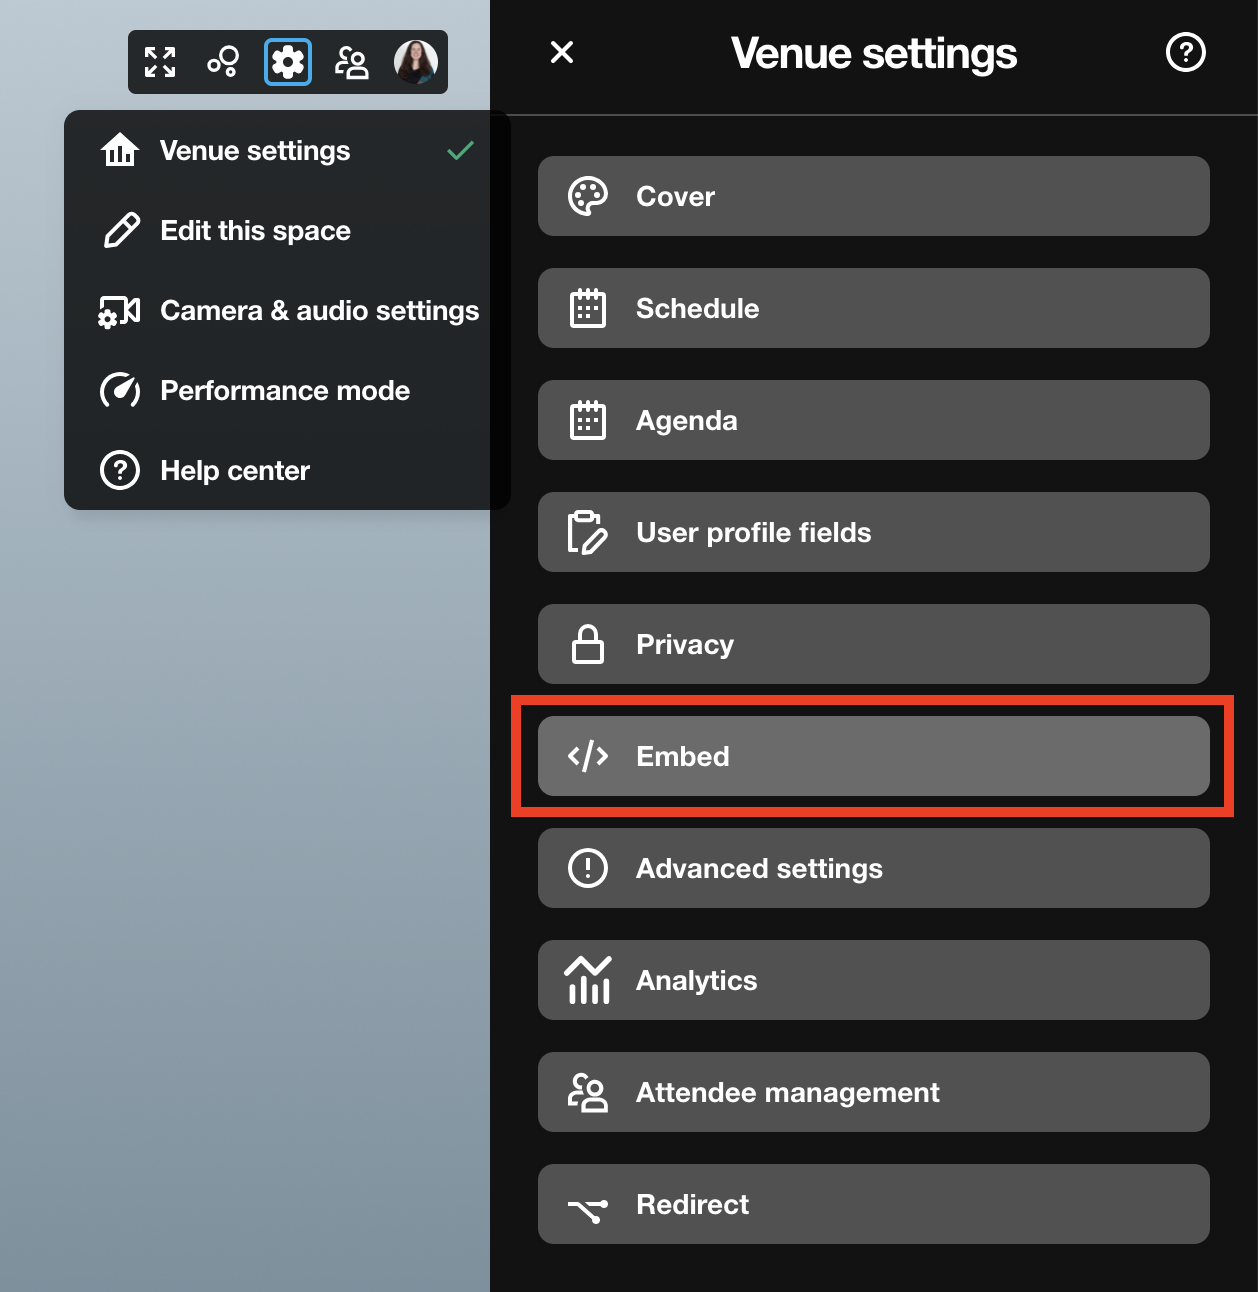Screen dimensions: 1258x1292
Task: Click the Redirect arrows icon
Action: (x=588, y=1207)
